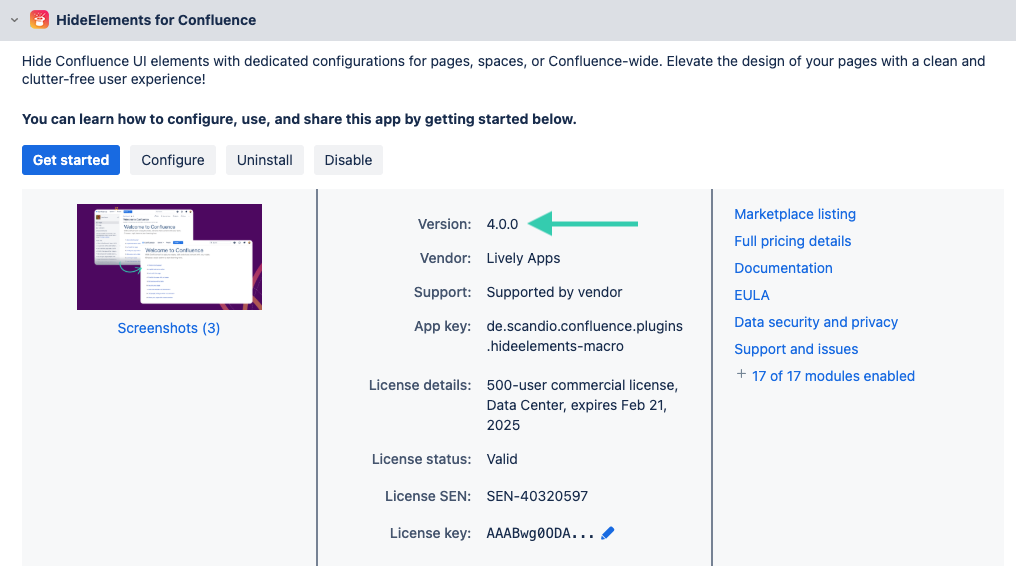Open the Marketplace listing link
Screen dimensions: 1016x575
coord(794,214)
